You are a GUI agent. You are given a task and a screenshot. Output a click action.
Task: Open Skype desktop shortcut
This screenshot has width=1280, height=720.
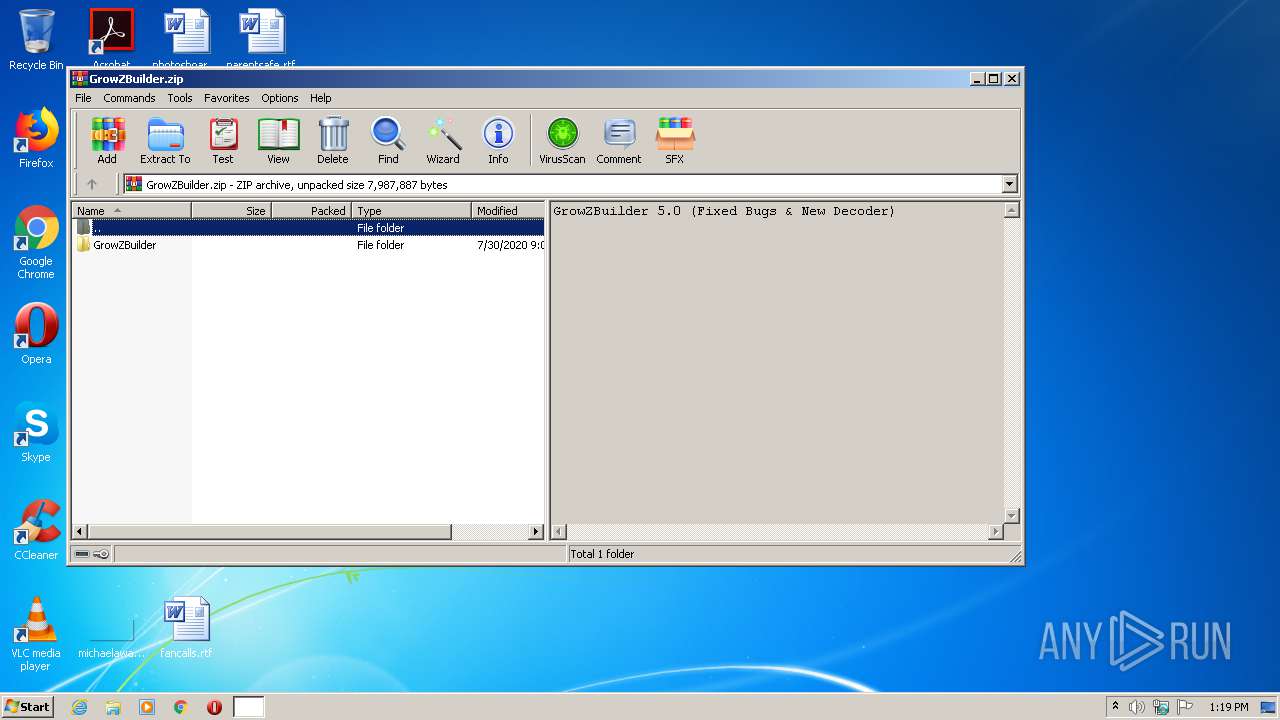36,432
